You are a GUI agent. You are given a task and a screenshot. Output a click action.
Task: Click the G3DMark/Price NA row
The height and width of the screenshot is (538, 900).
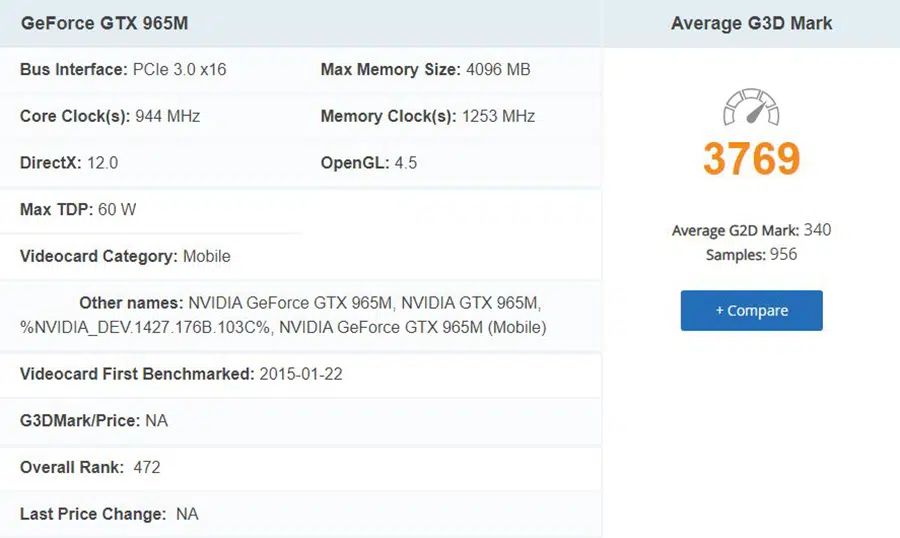94,421
